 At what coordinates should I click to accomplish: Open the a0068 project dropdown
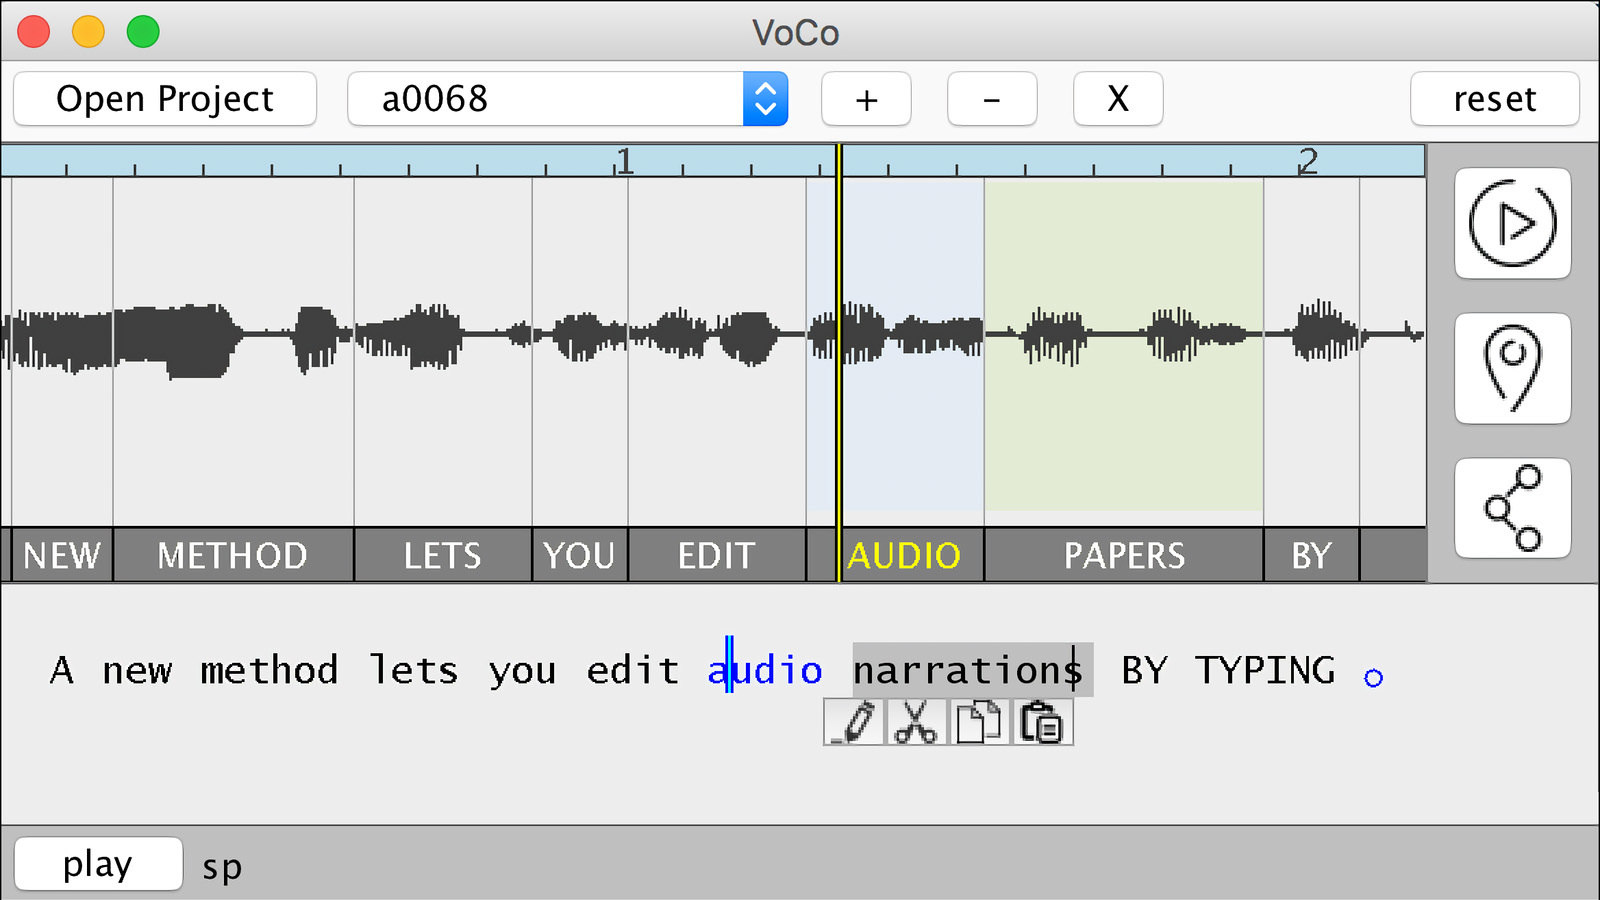[x=765, y=99]
